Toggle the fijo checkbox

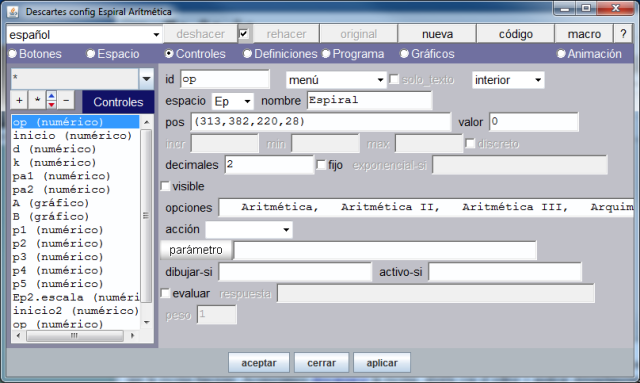pyautogui.click(x=321, y=165)
